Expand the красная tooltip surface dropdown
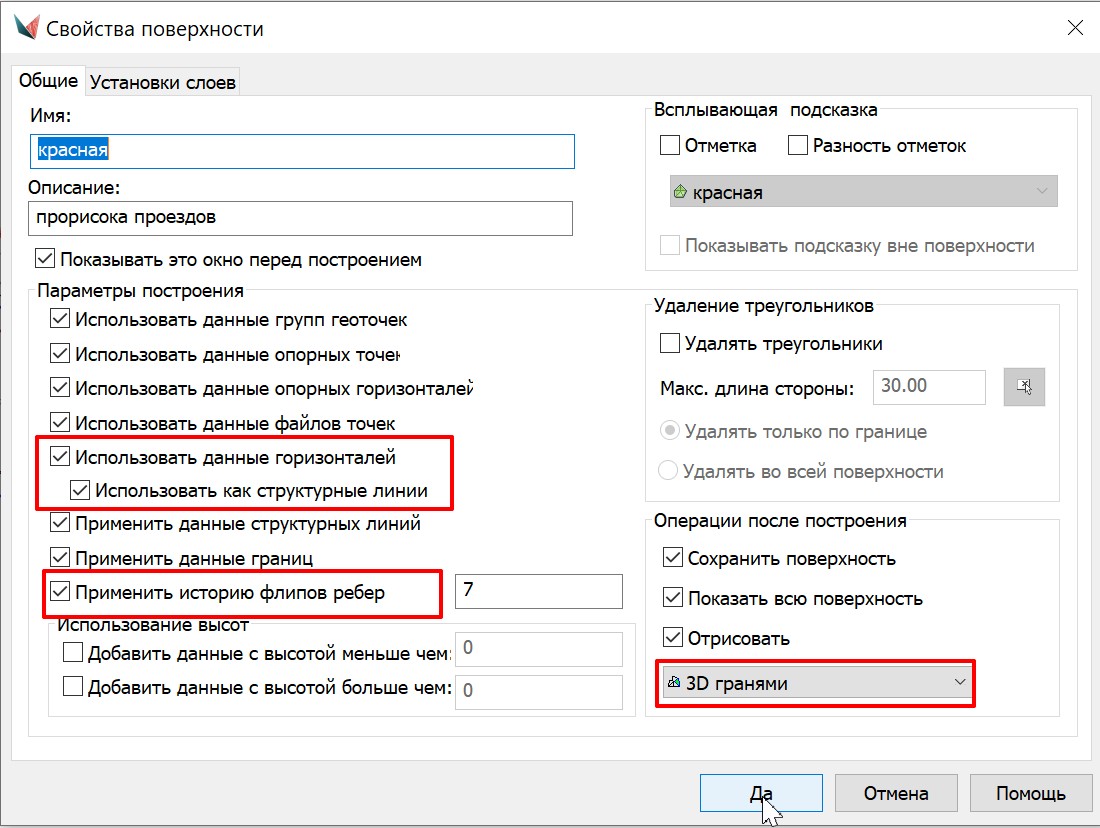The image size is (1100, 828). [x=863, y=192]
